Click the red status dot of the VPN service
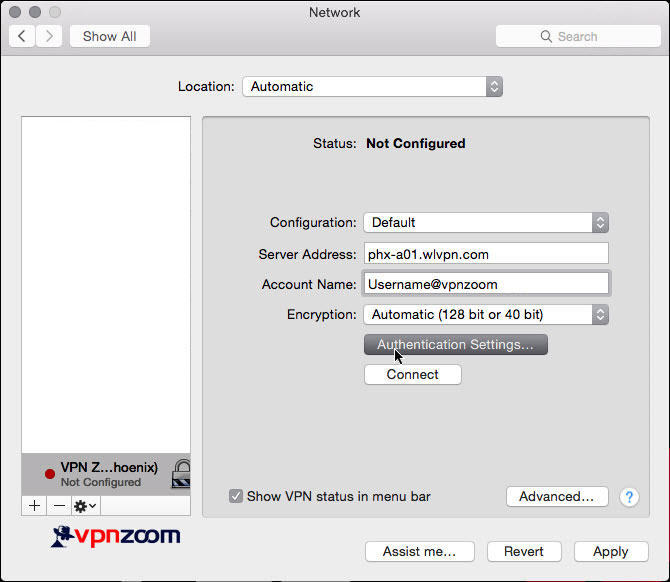This screenshot has width=670, height=582. [50, 474]
